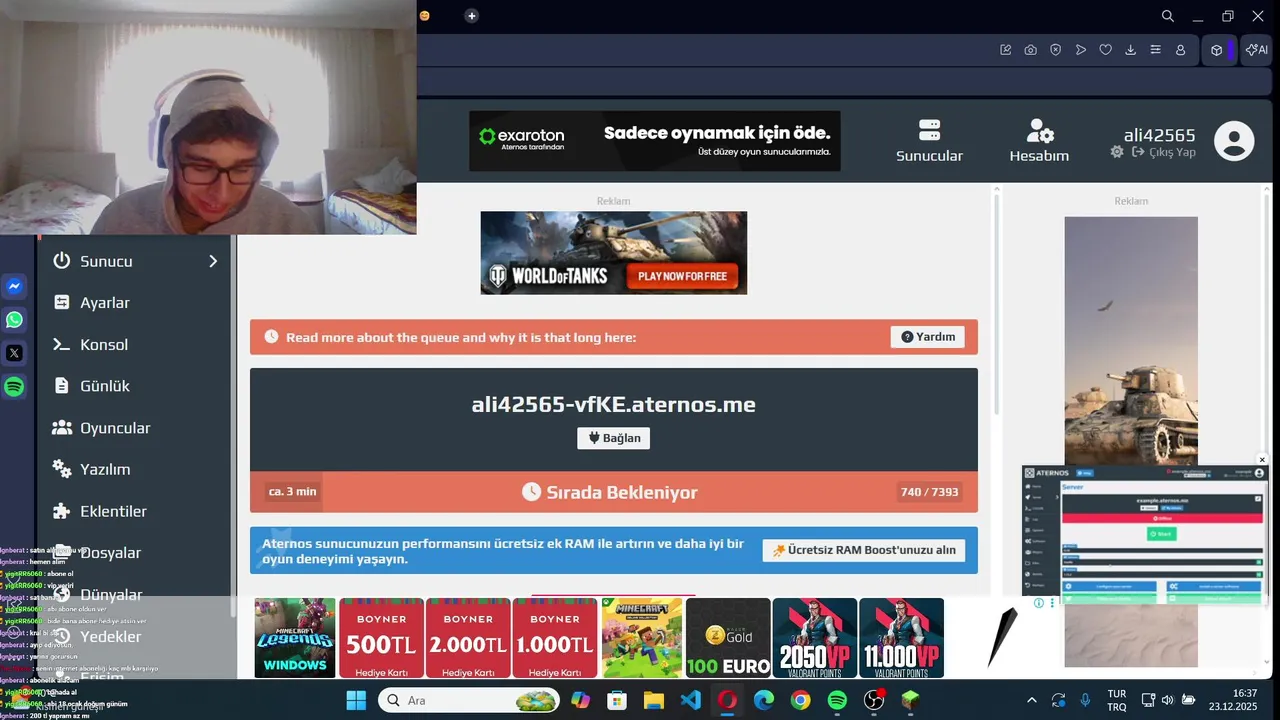Click the Minecraft Legends Windows ad tile

click(295, 638)
